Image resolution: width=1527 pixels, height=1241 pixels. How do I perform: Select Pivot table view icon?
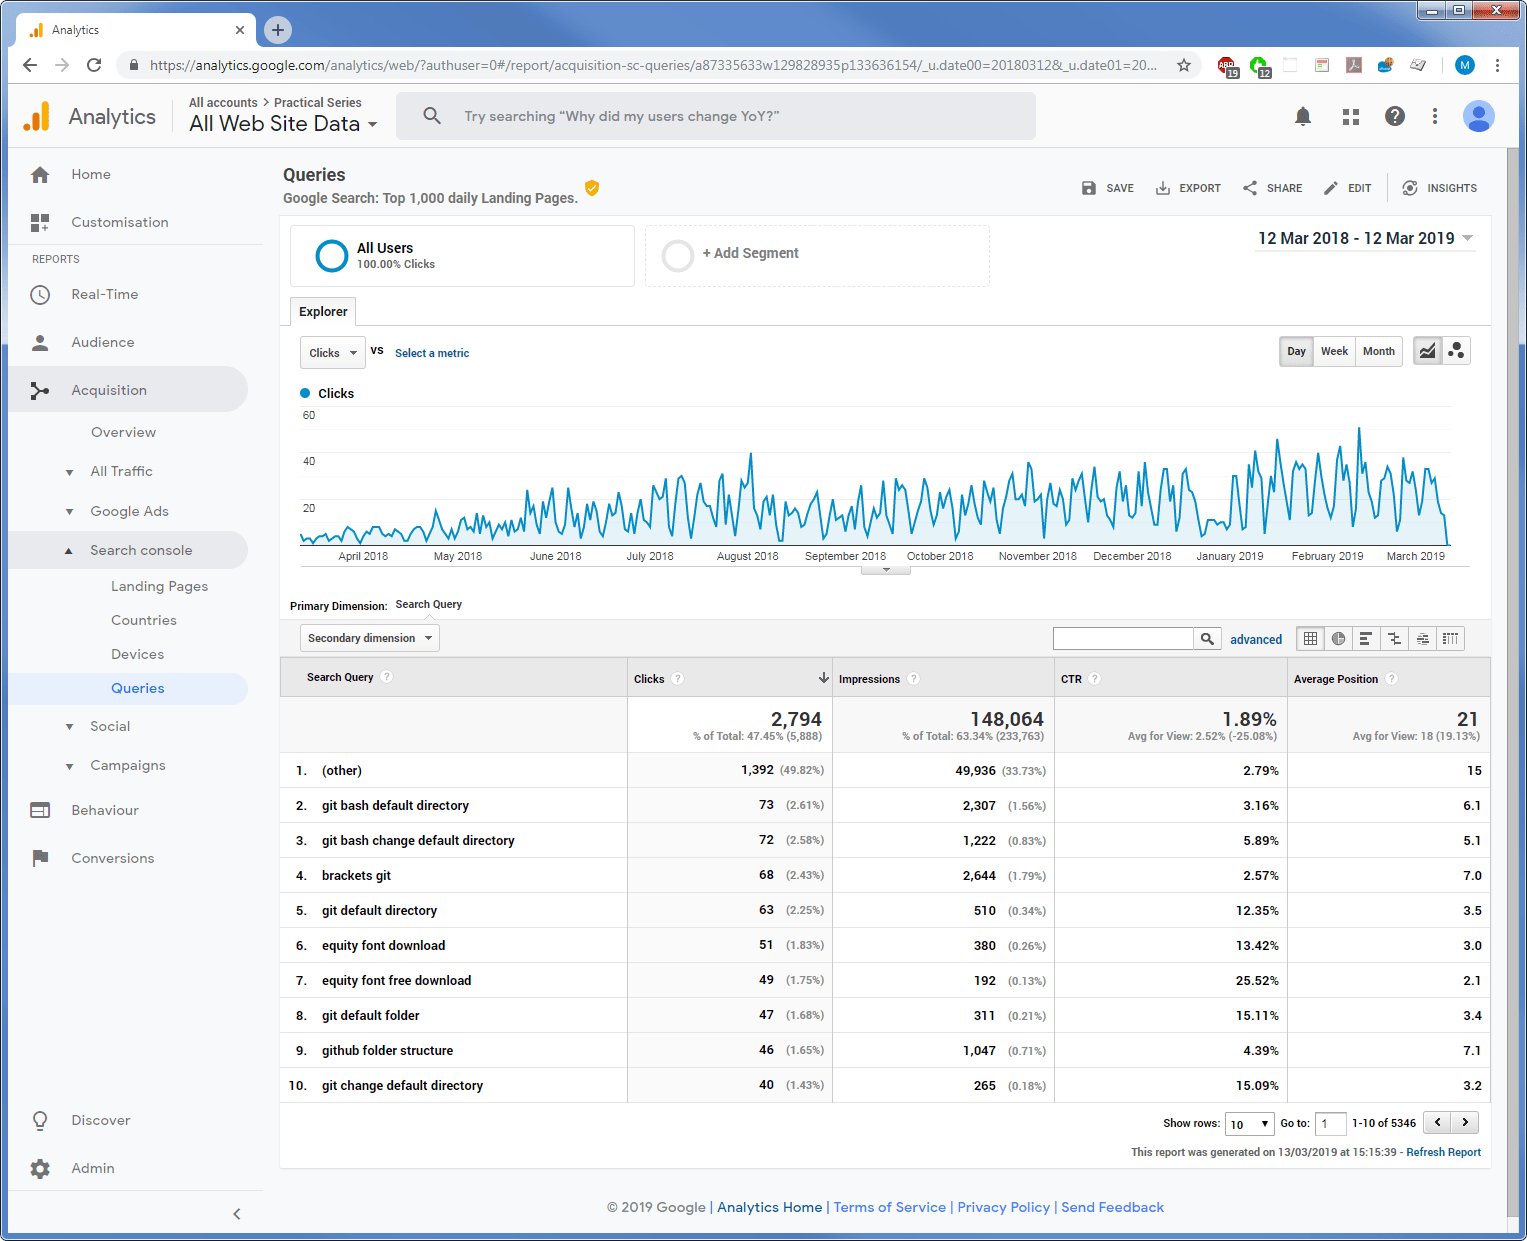[x=1450, y=639]
